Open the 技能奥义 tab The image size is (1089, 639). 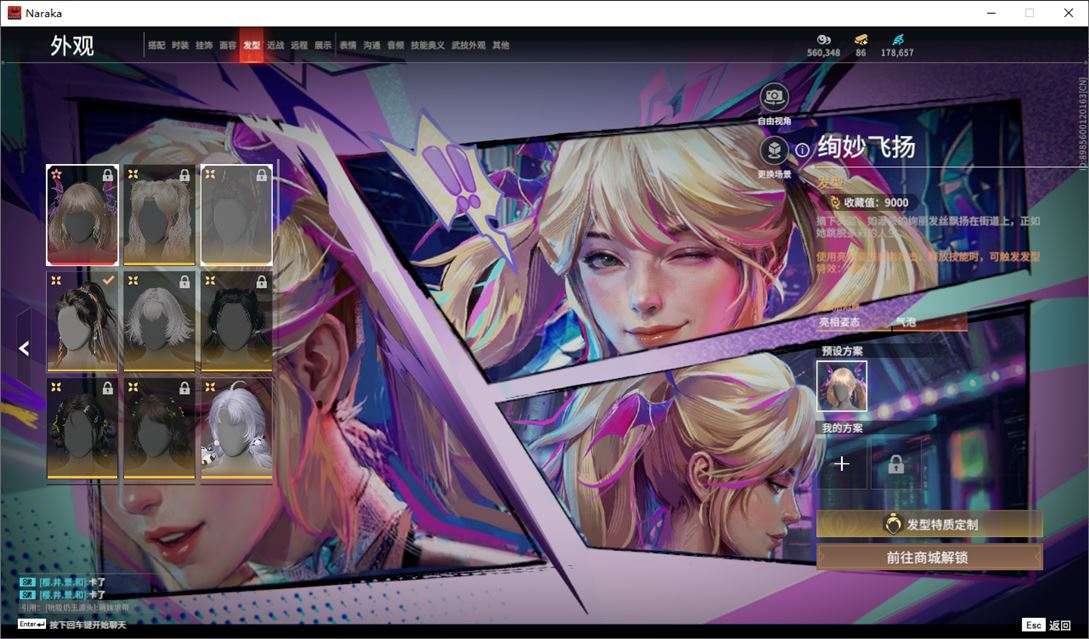click(x=427, y=45)
